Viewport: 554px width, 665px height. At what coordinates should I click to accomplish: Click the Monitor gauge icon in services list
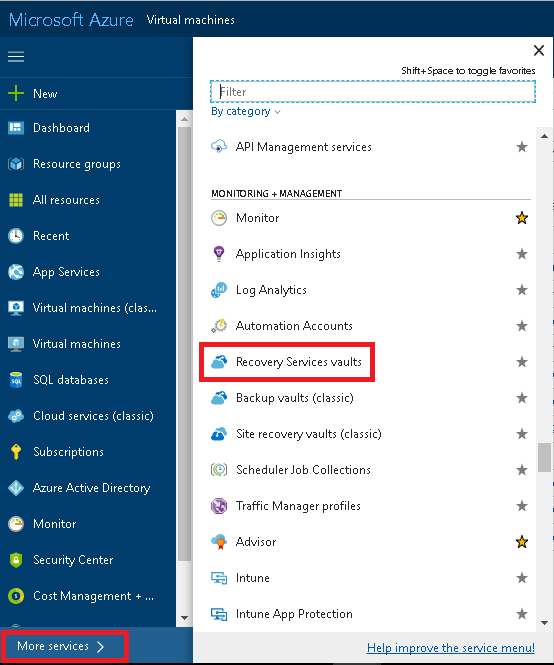tap(219, 218)
